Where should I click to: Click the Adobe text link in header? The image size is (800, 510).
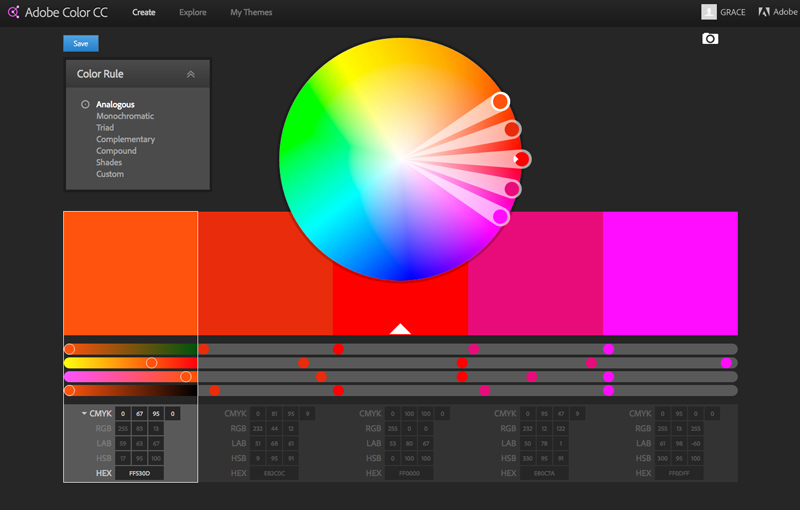tap(785, 12)
